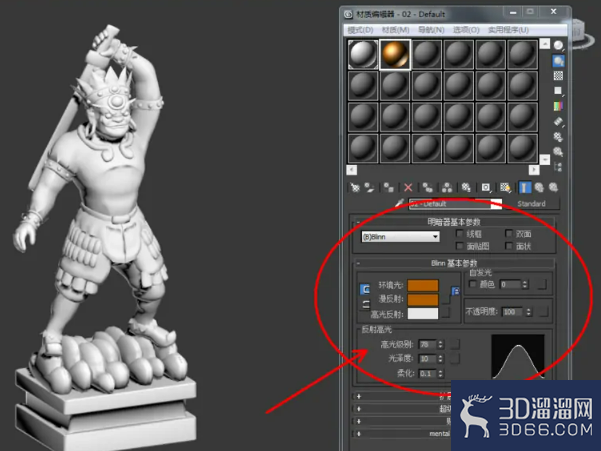The image size is (601, 451).
Task: Click Go Forward to Sibling icon
Action: coord(553,187)
